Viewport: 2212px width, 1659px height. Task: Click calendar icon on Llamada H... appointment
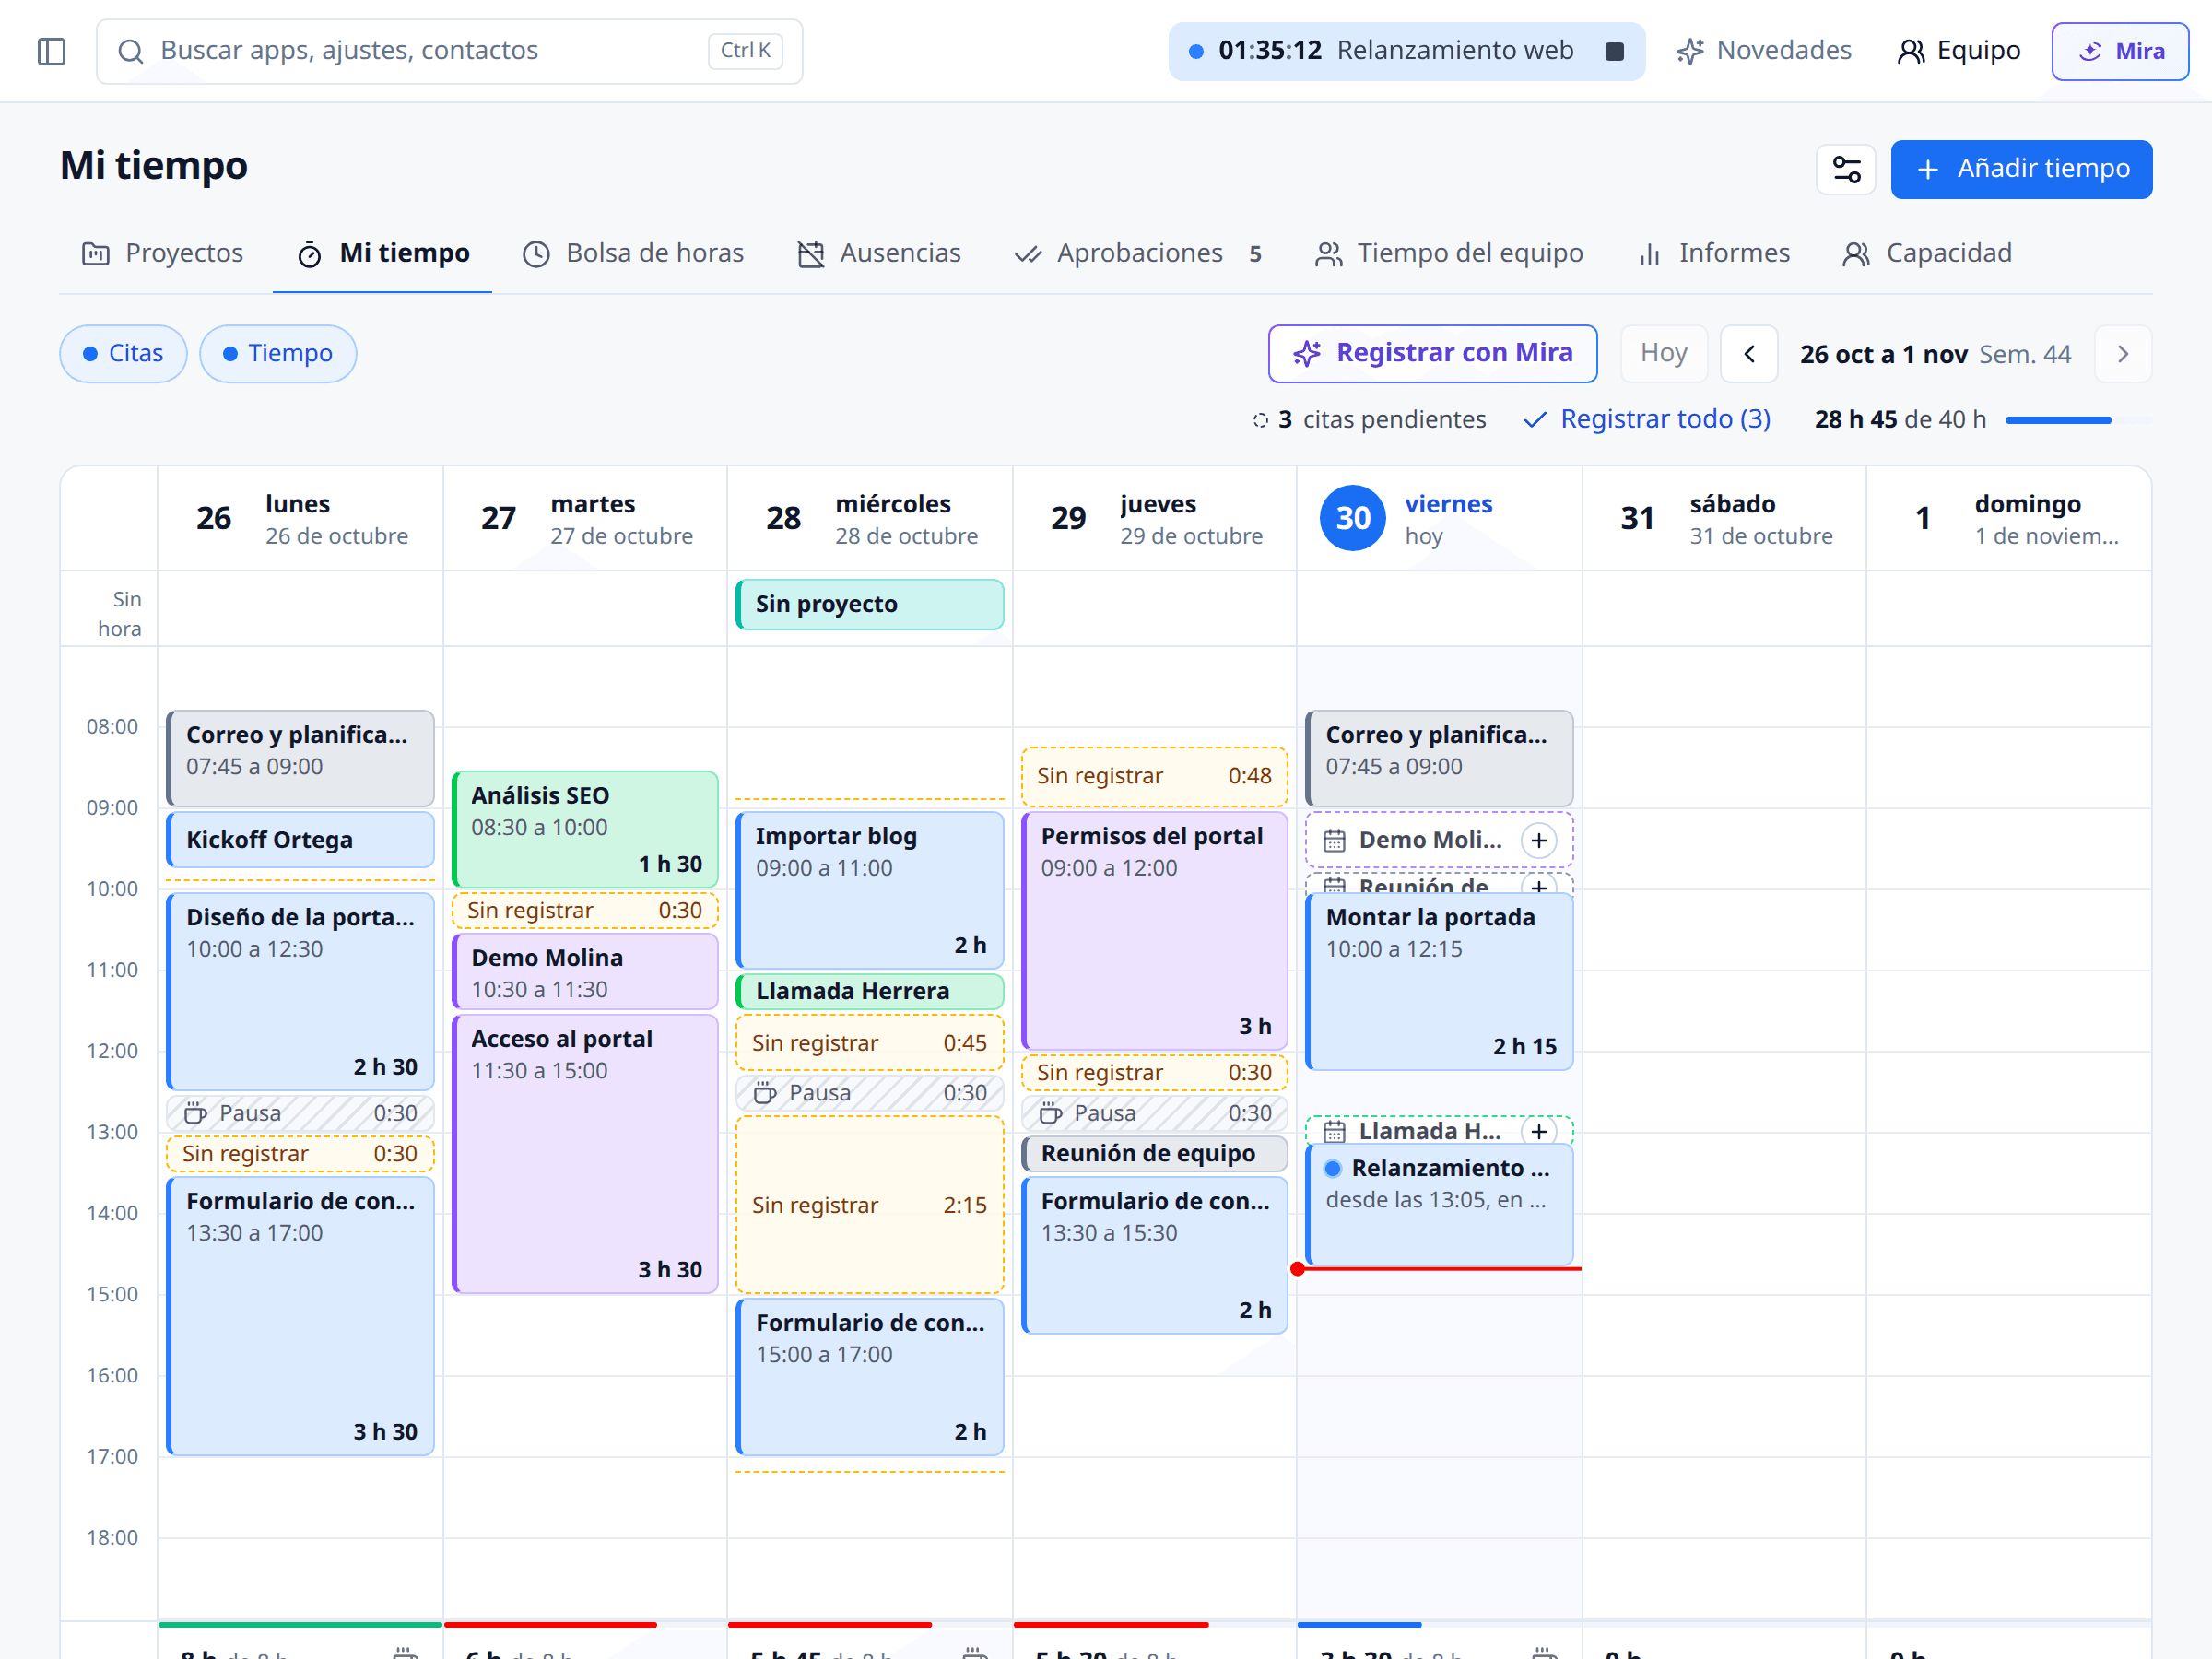click(x=1334, y=1131)
